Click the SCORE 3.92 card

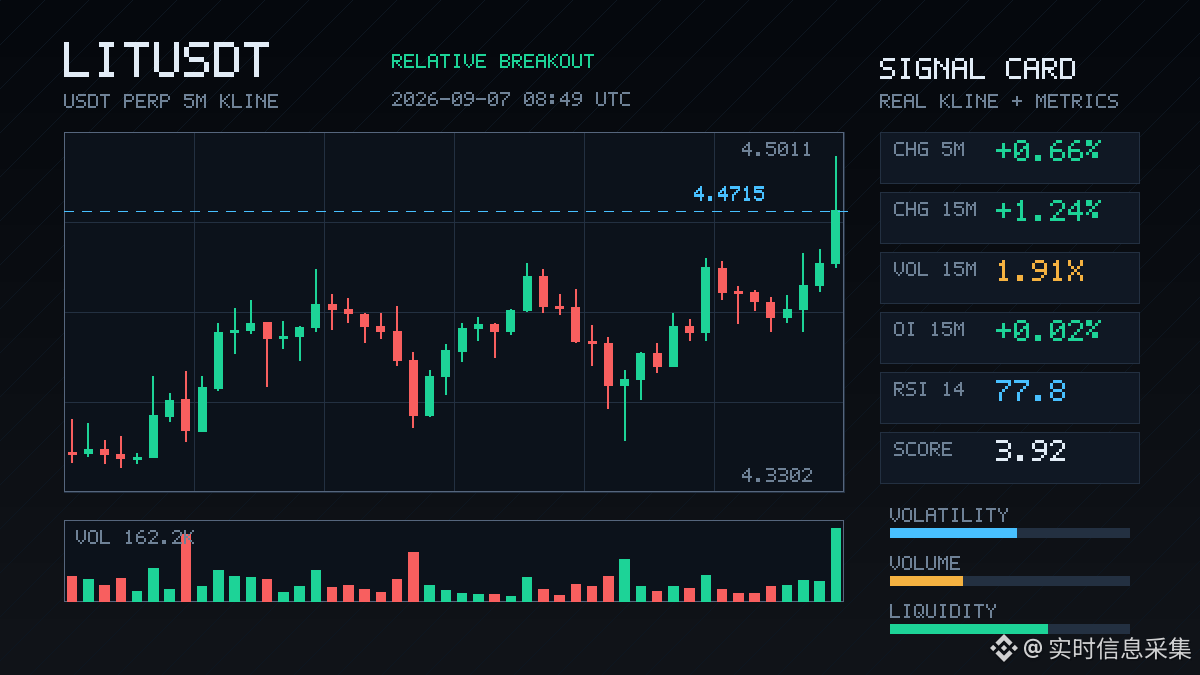[x=1009, y=458]
